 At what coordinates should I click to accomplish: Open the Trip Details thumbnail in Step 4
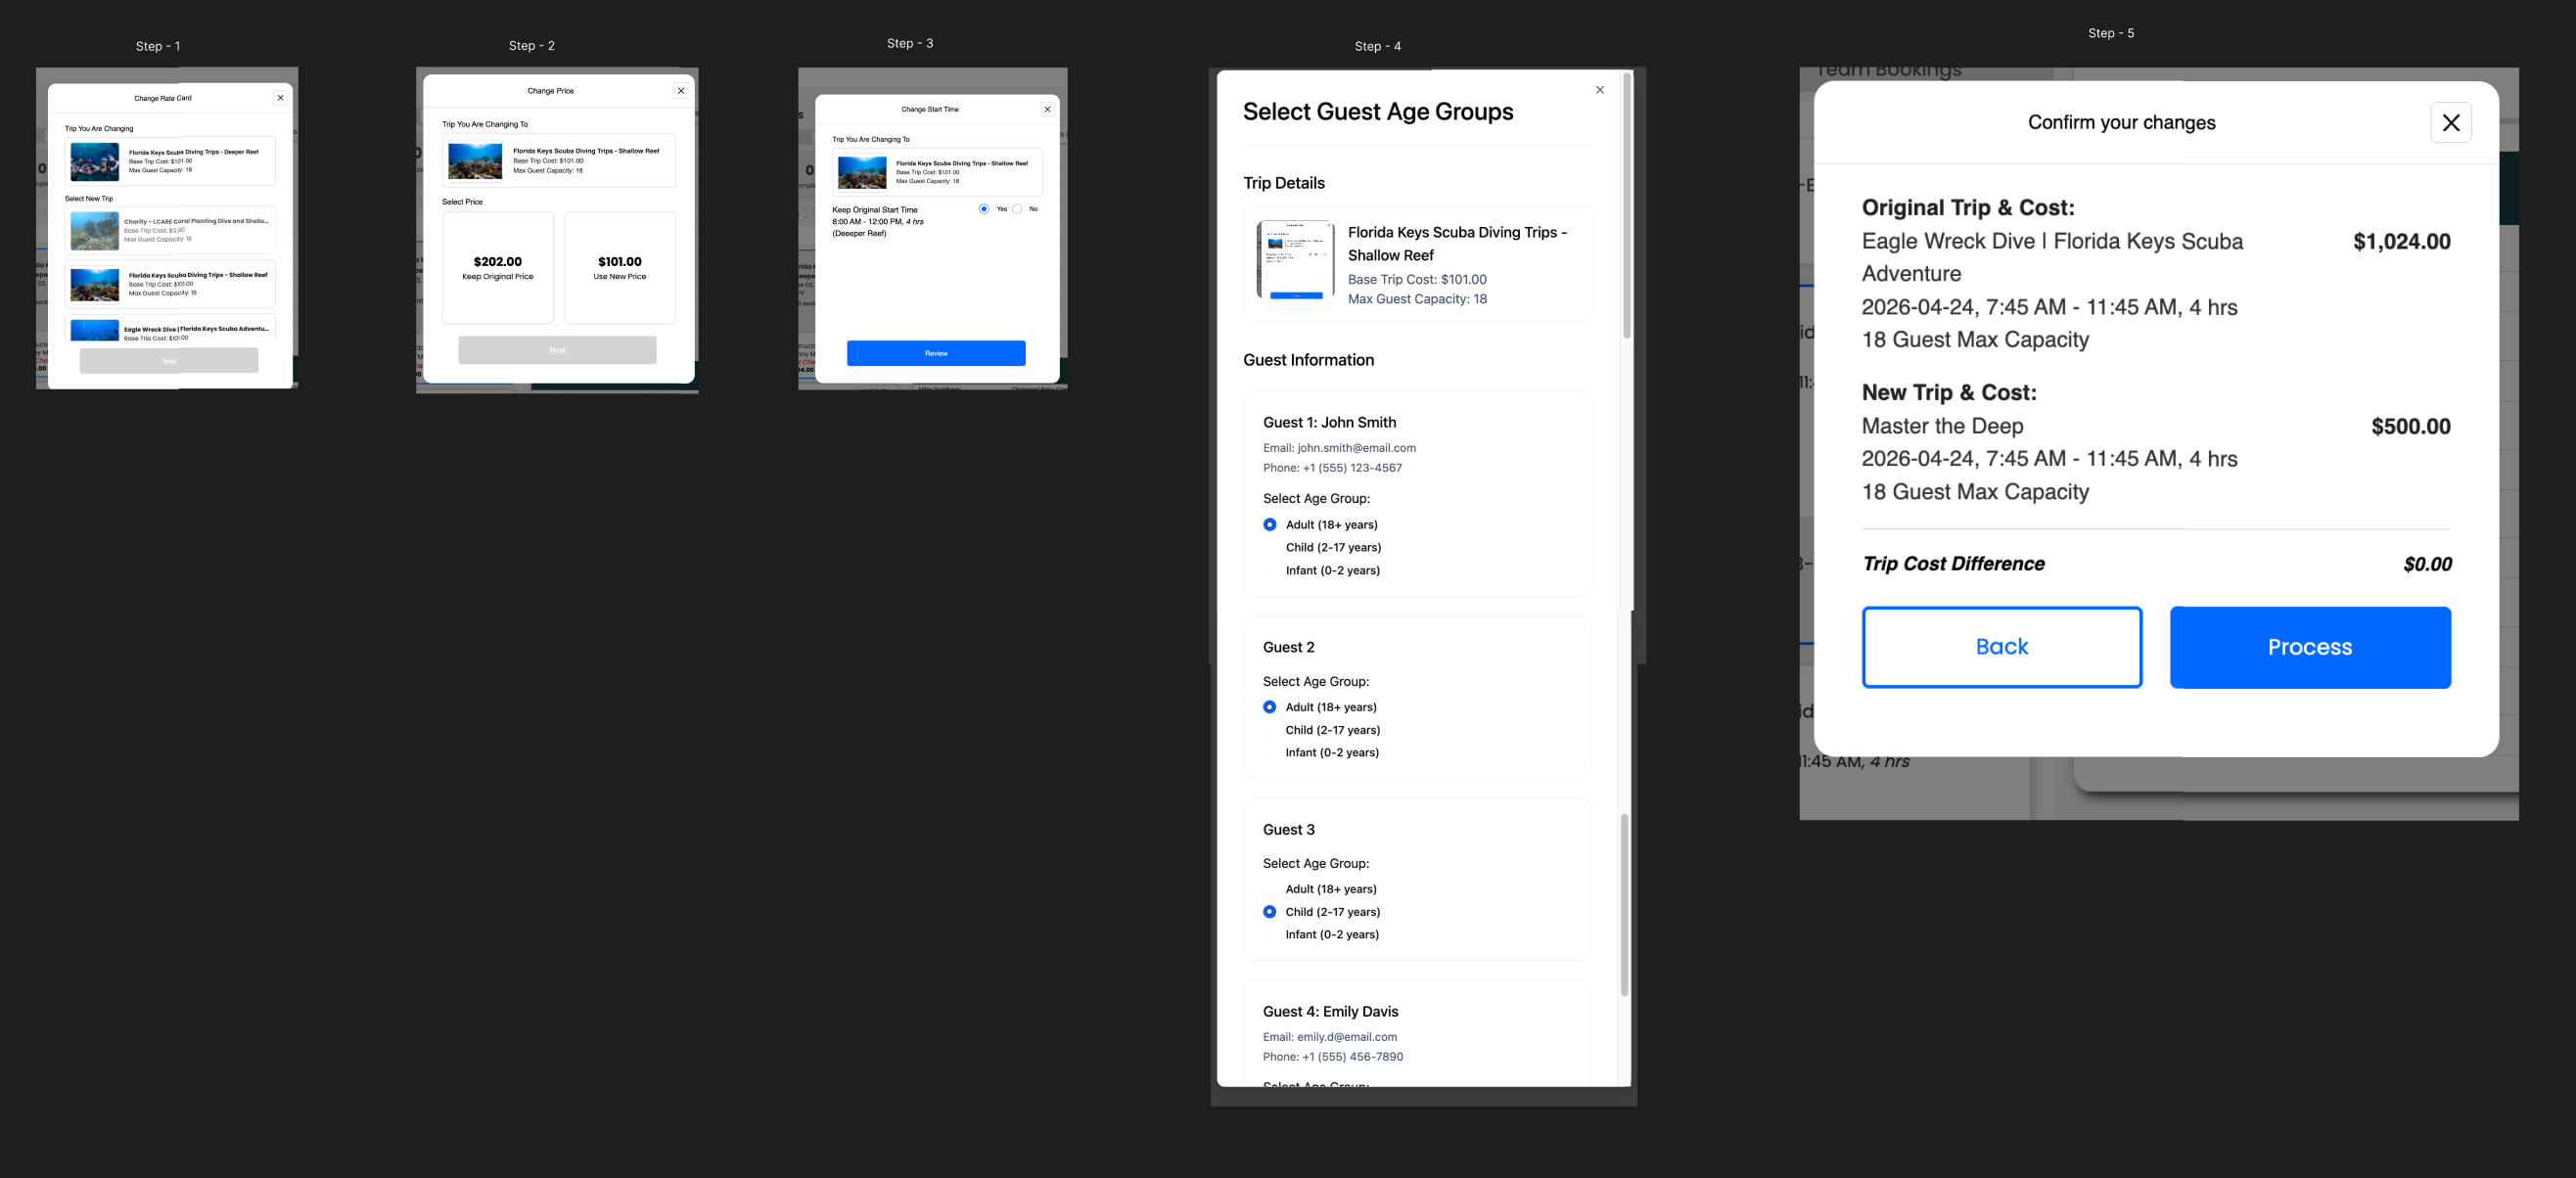click(1295, 260)
